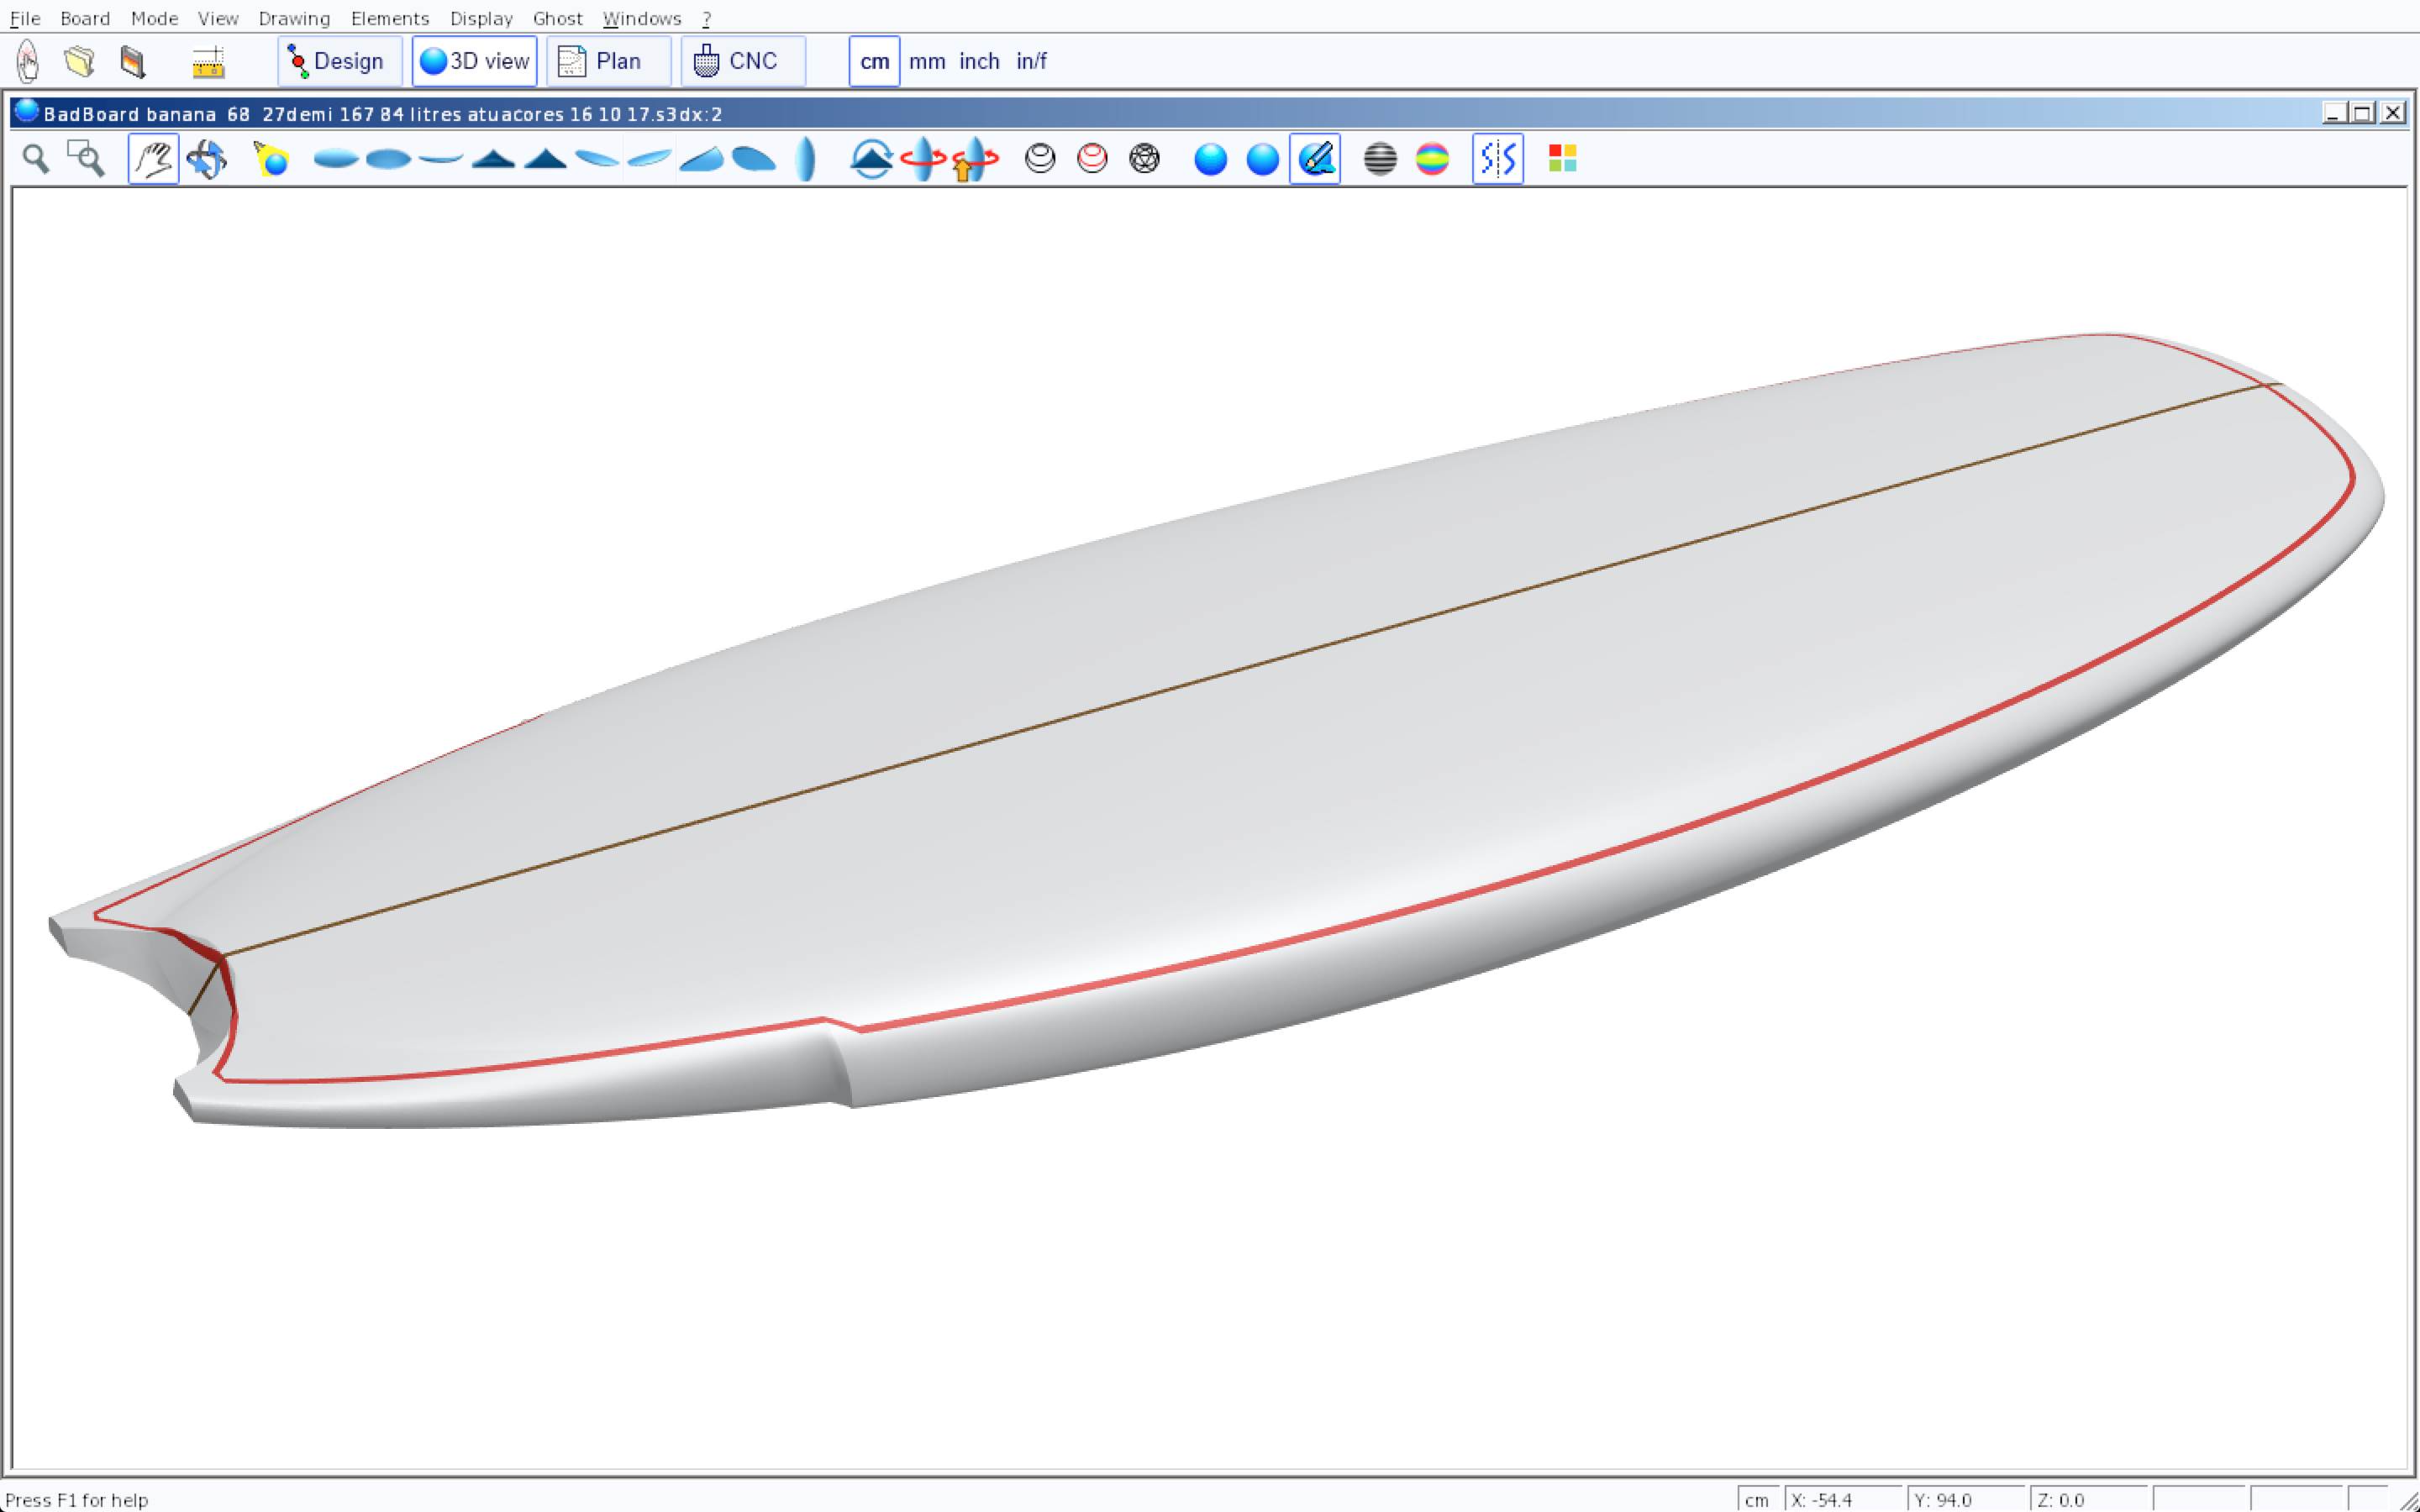Viewport: 2420px width, 1512px height.
Task: Open the Ghost menu
Action: coord(557,18)
